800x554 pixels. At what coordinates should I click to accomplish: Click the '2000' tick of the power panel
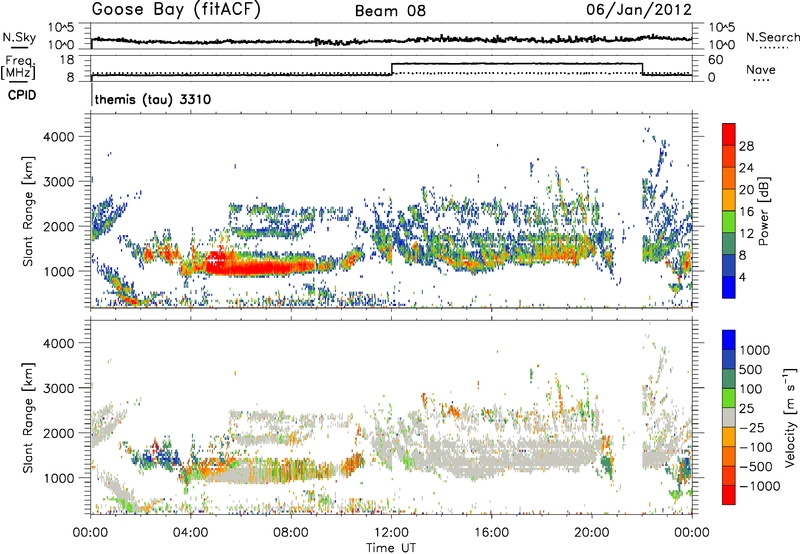click(x=59, y=226)
